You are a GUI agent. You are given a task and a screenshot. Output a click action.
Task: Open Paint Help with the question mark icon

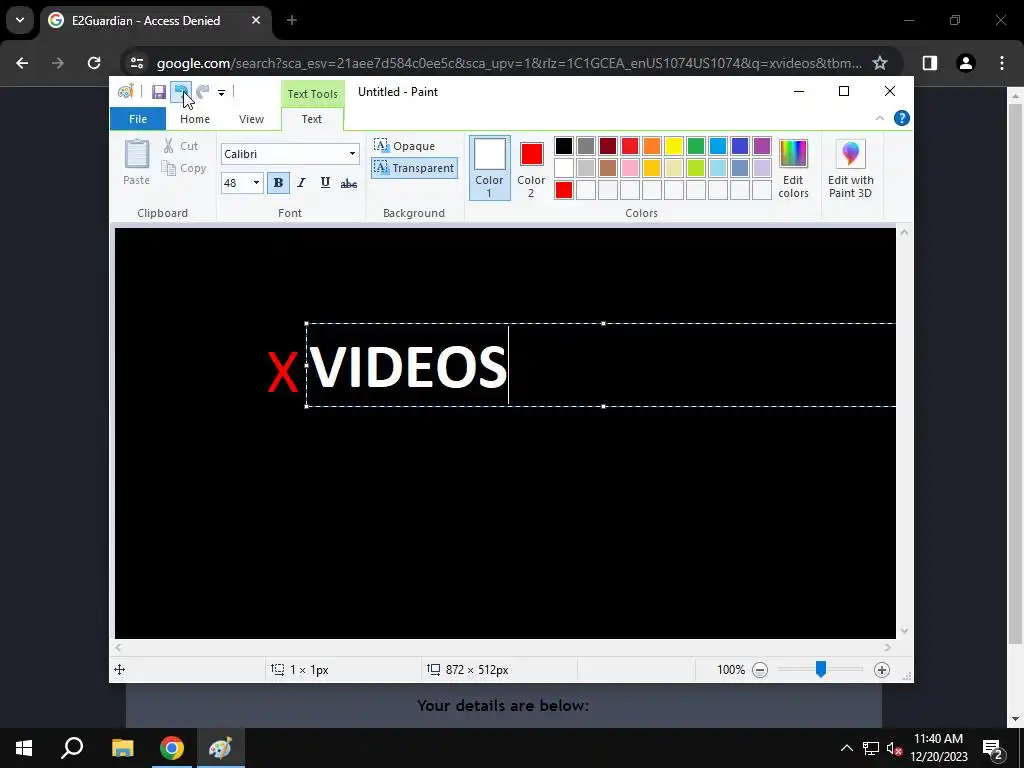902,118
